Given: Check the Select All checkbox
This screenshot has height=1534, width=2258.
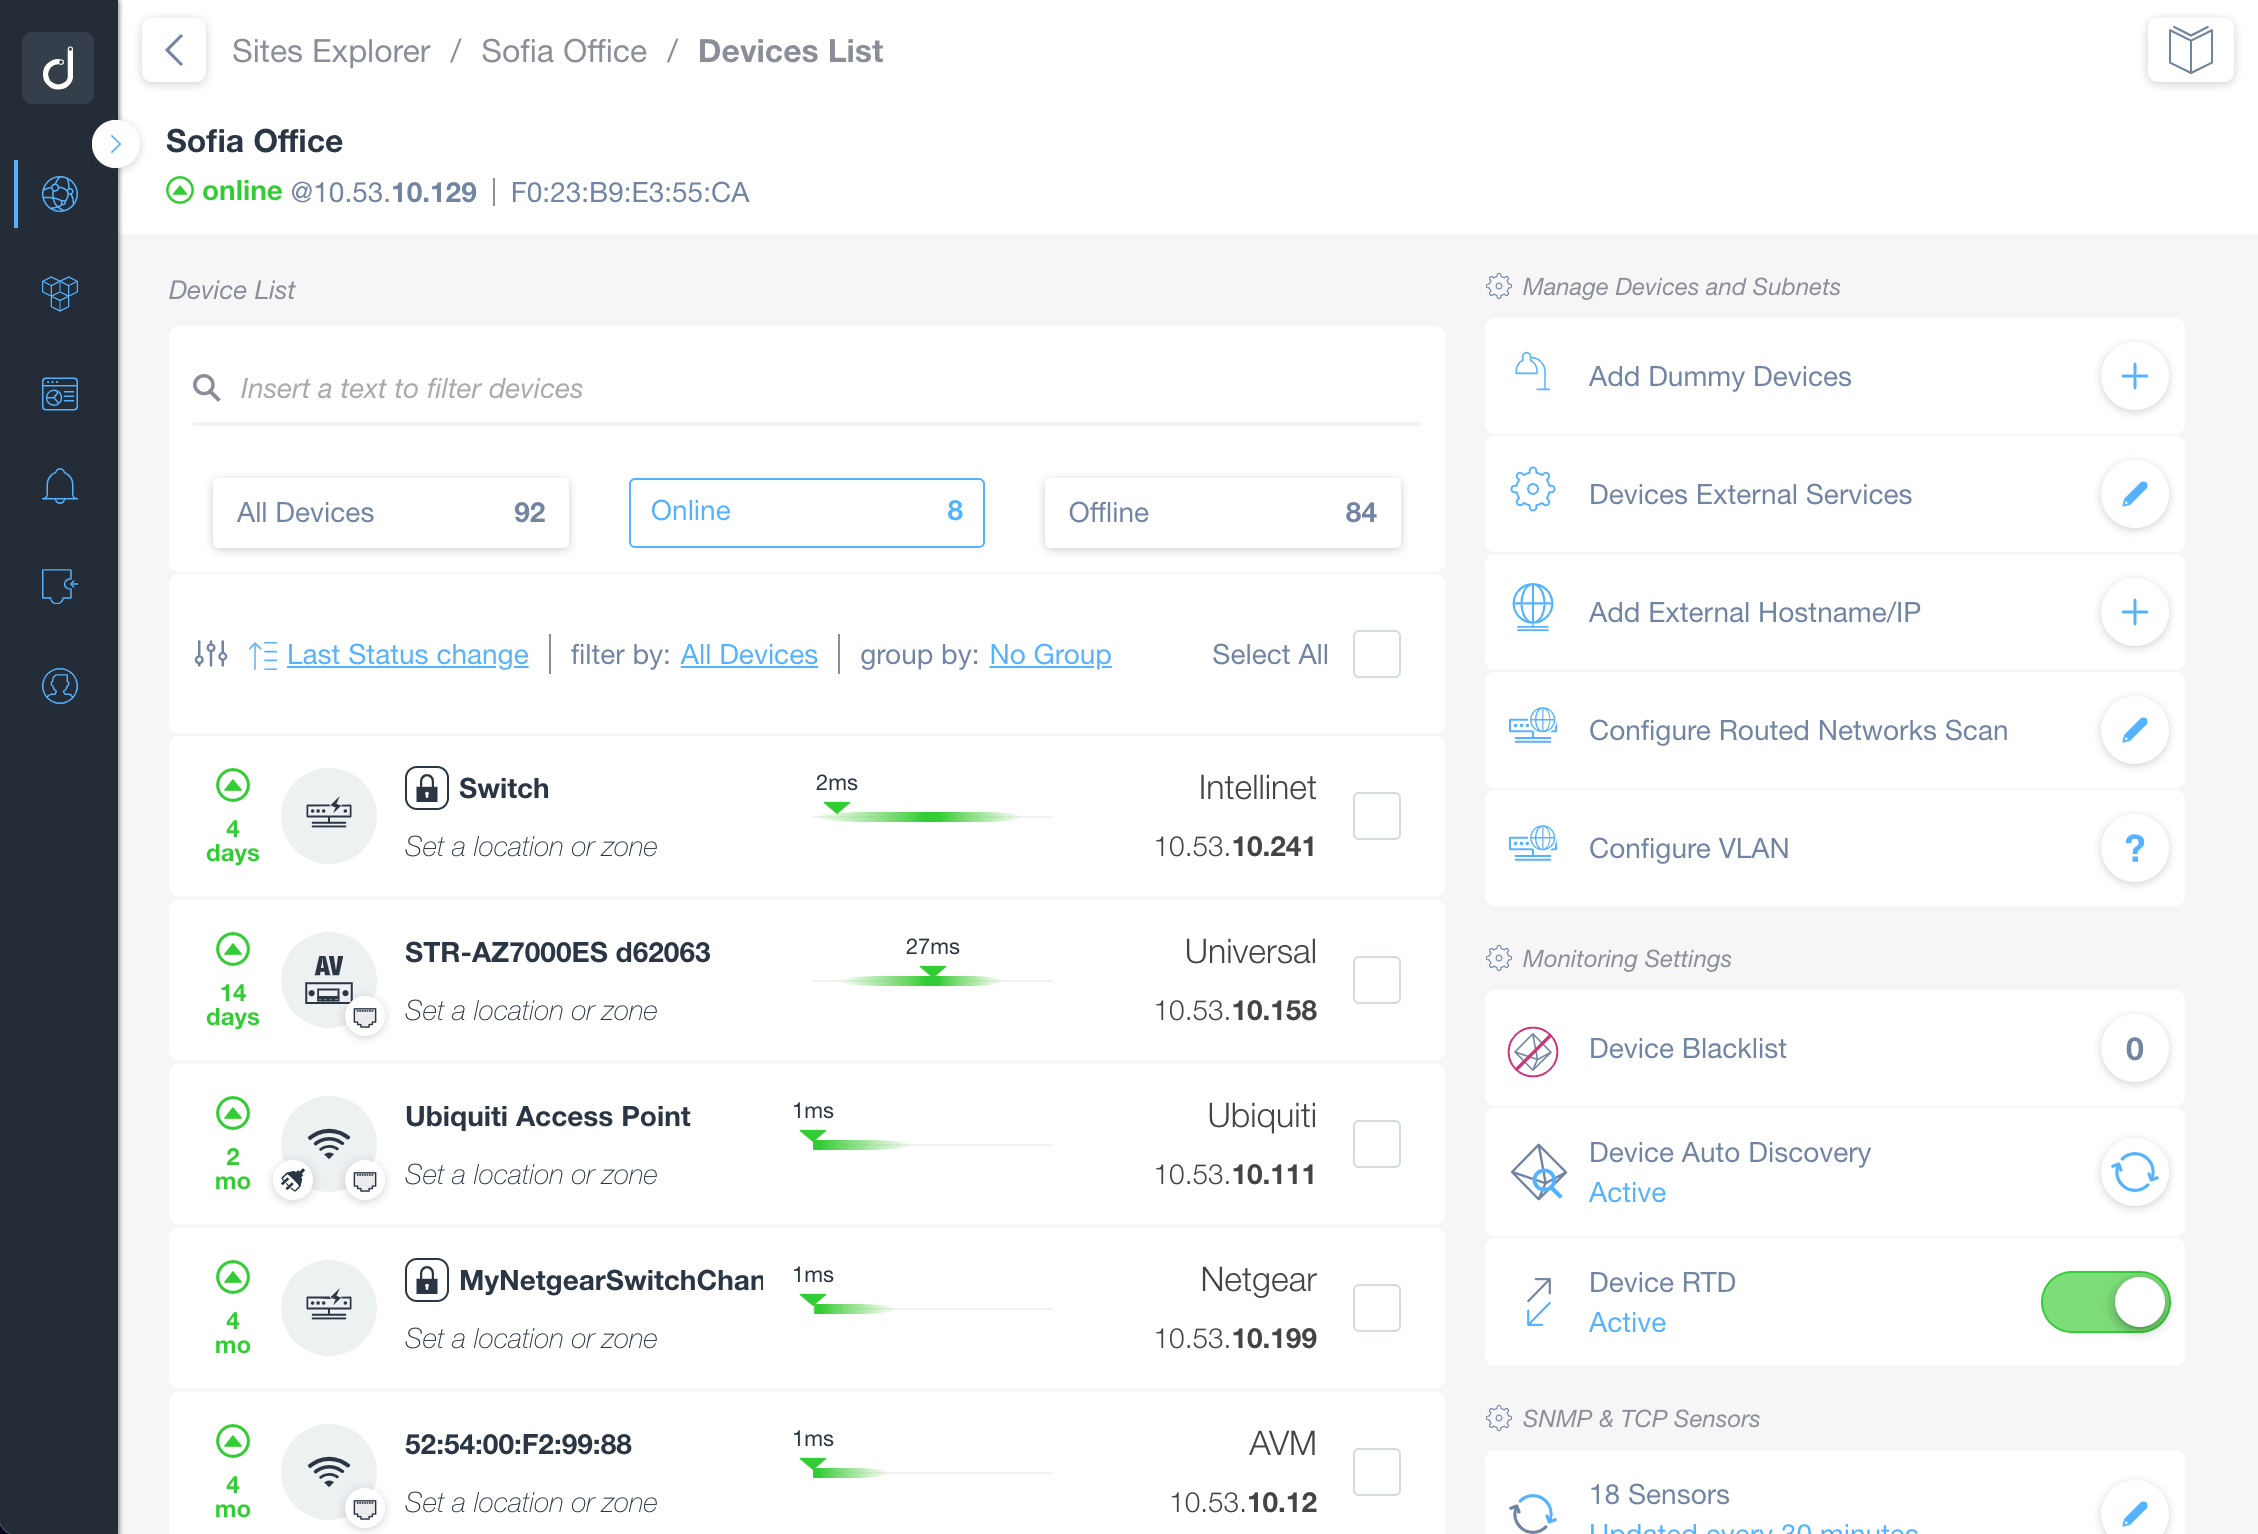Looking at the screenshot, I should (x=1376, y=654).
